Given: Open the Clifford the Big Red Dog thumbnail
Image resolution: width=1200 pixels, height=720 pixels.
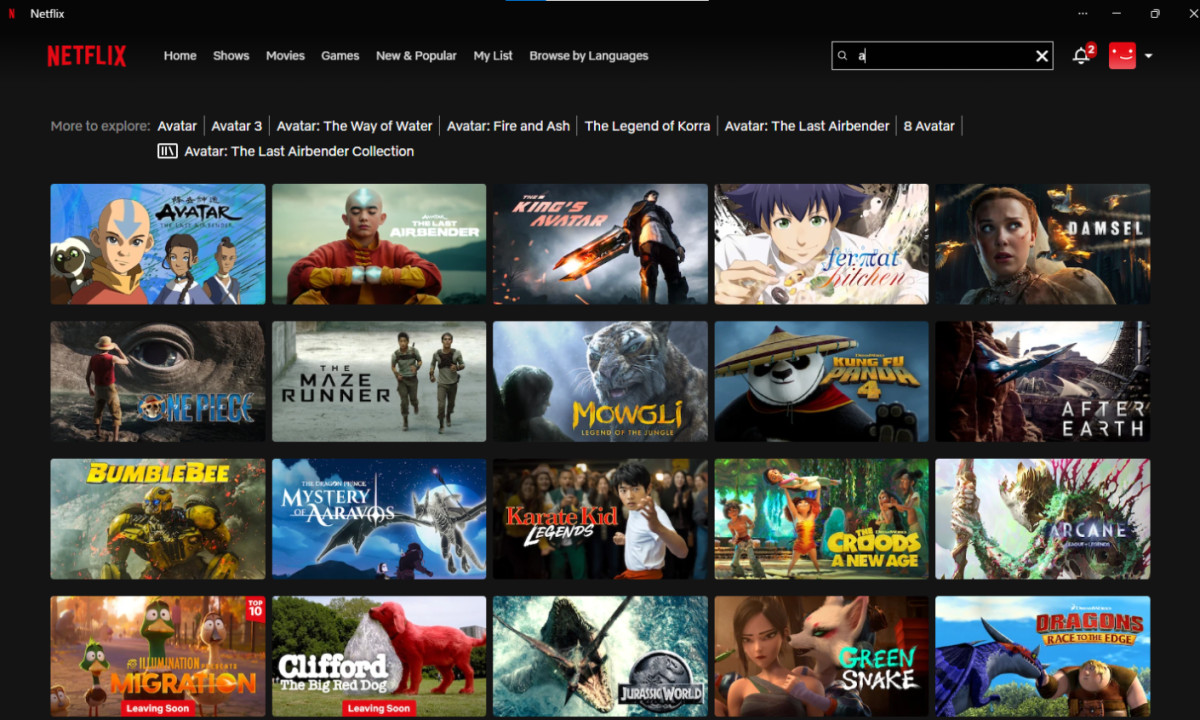Looking at the screenshot, I should click(379, 656).
